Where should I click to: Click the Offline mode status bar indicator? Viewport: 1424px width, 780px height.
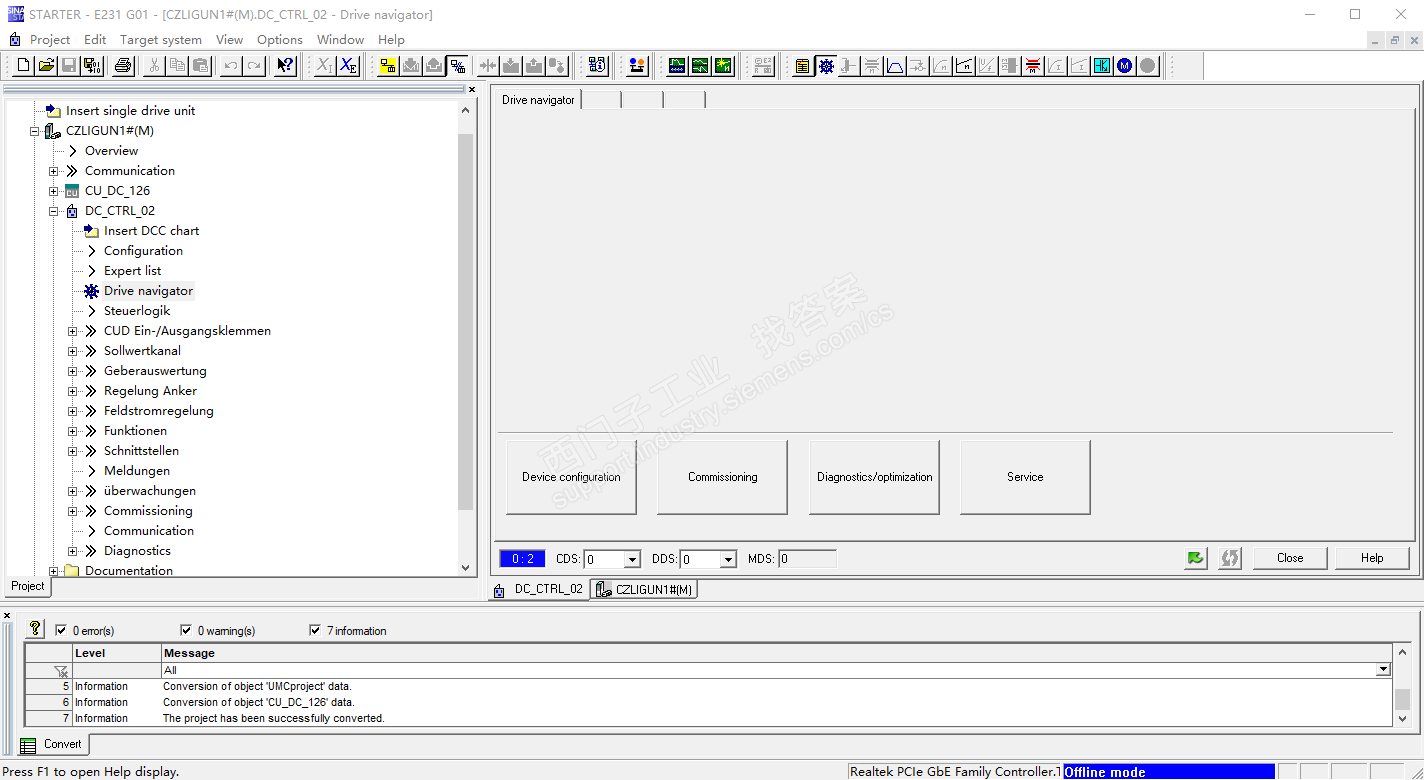(x=1168, y=772)
